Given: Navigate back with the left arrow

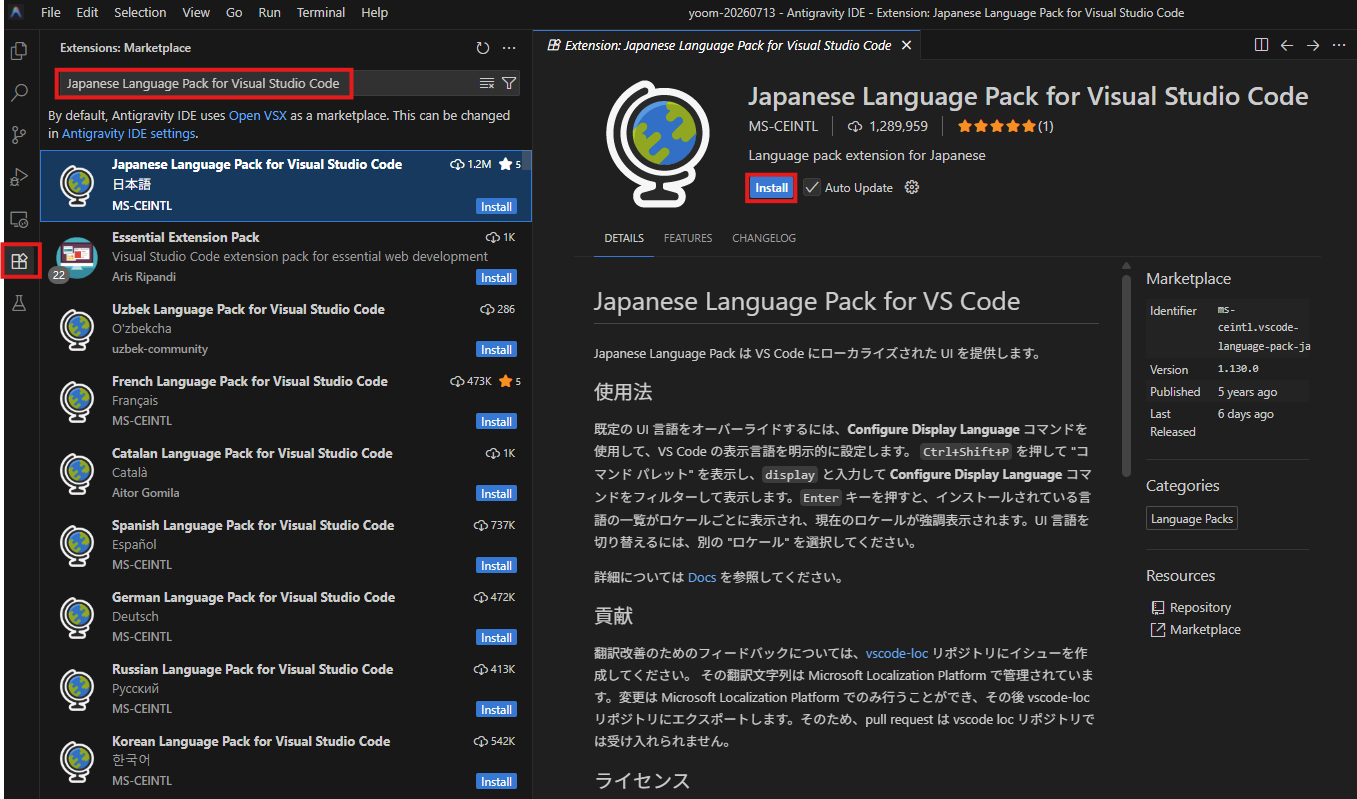Looking at the screenshot, I should [x=1287, y=45].
